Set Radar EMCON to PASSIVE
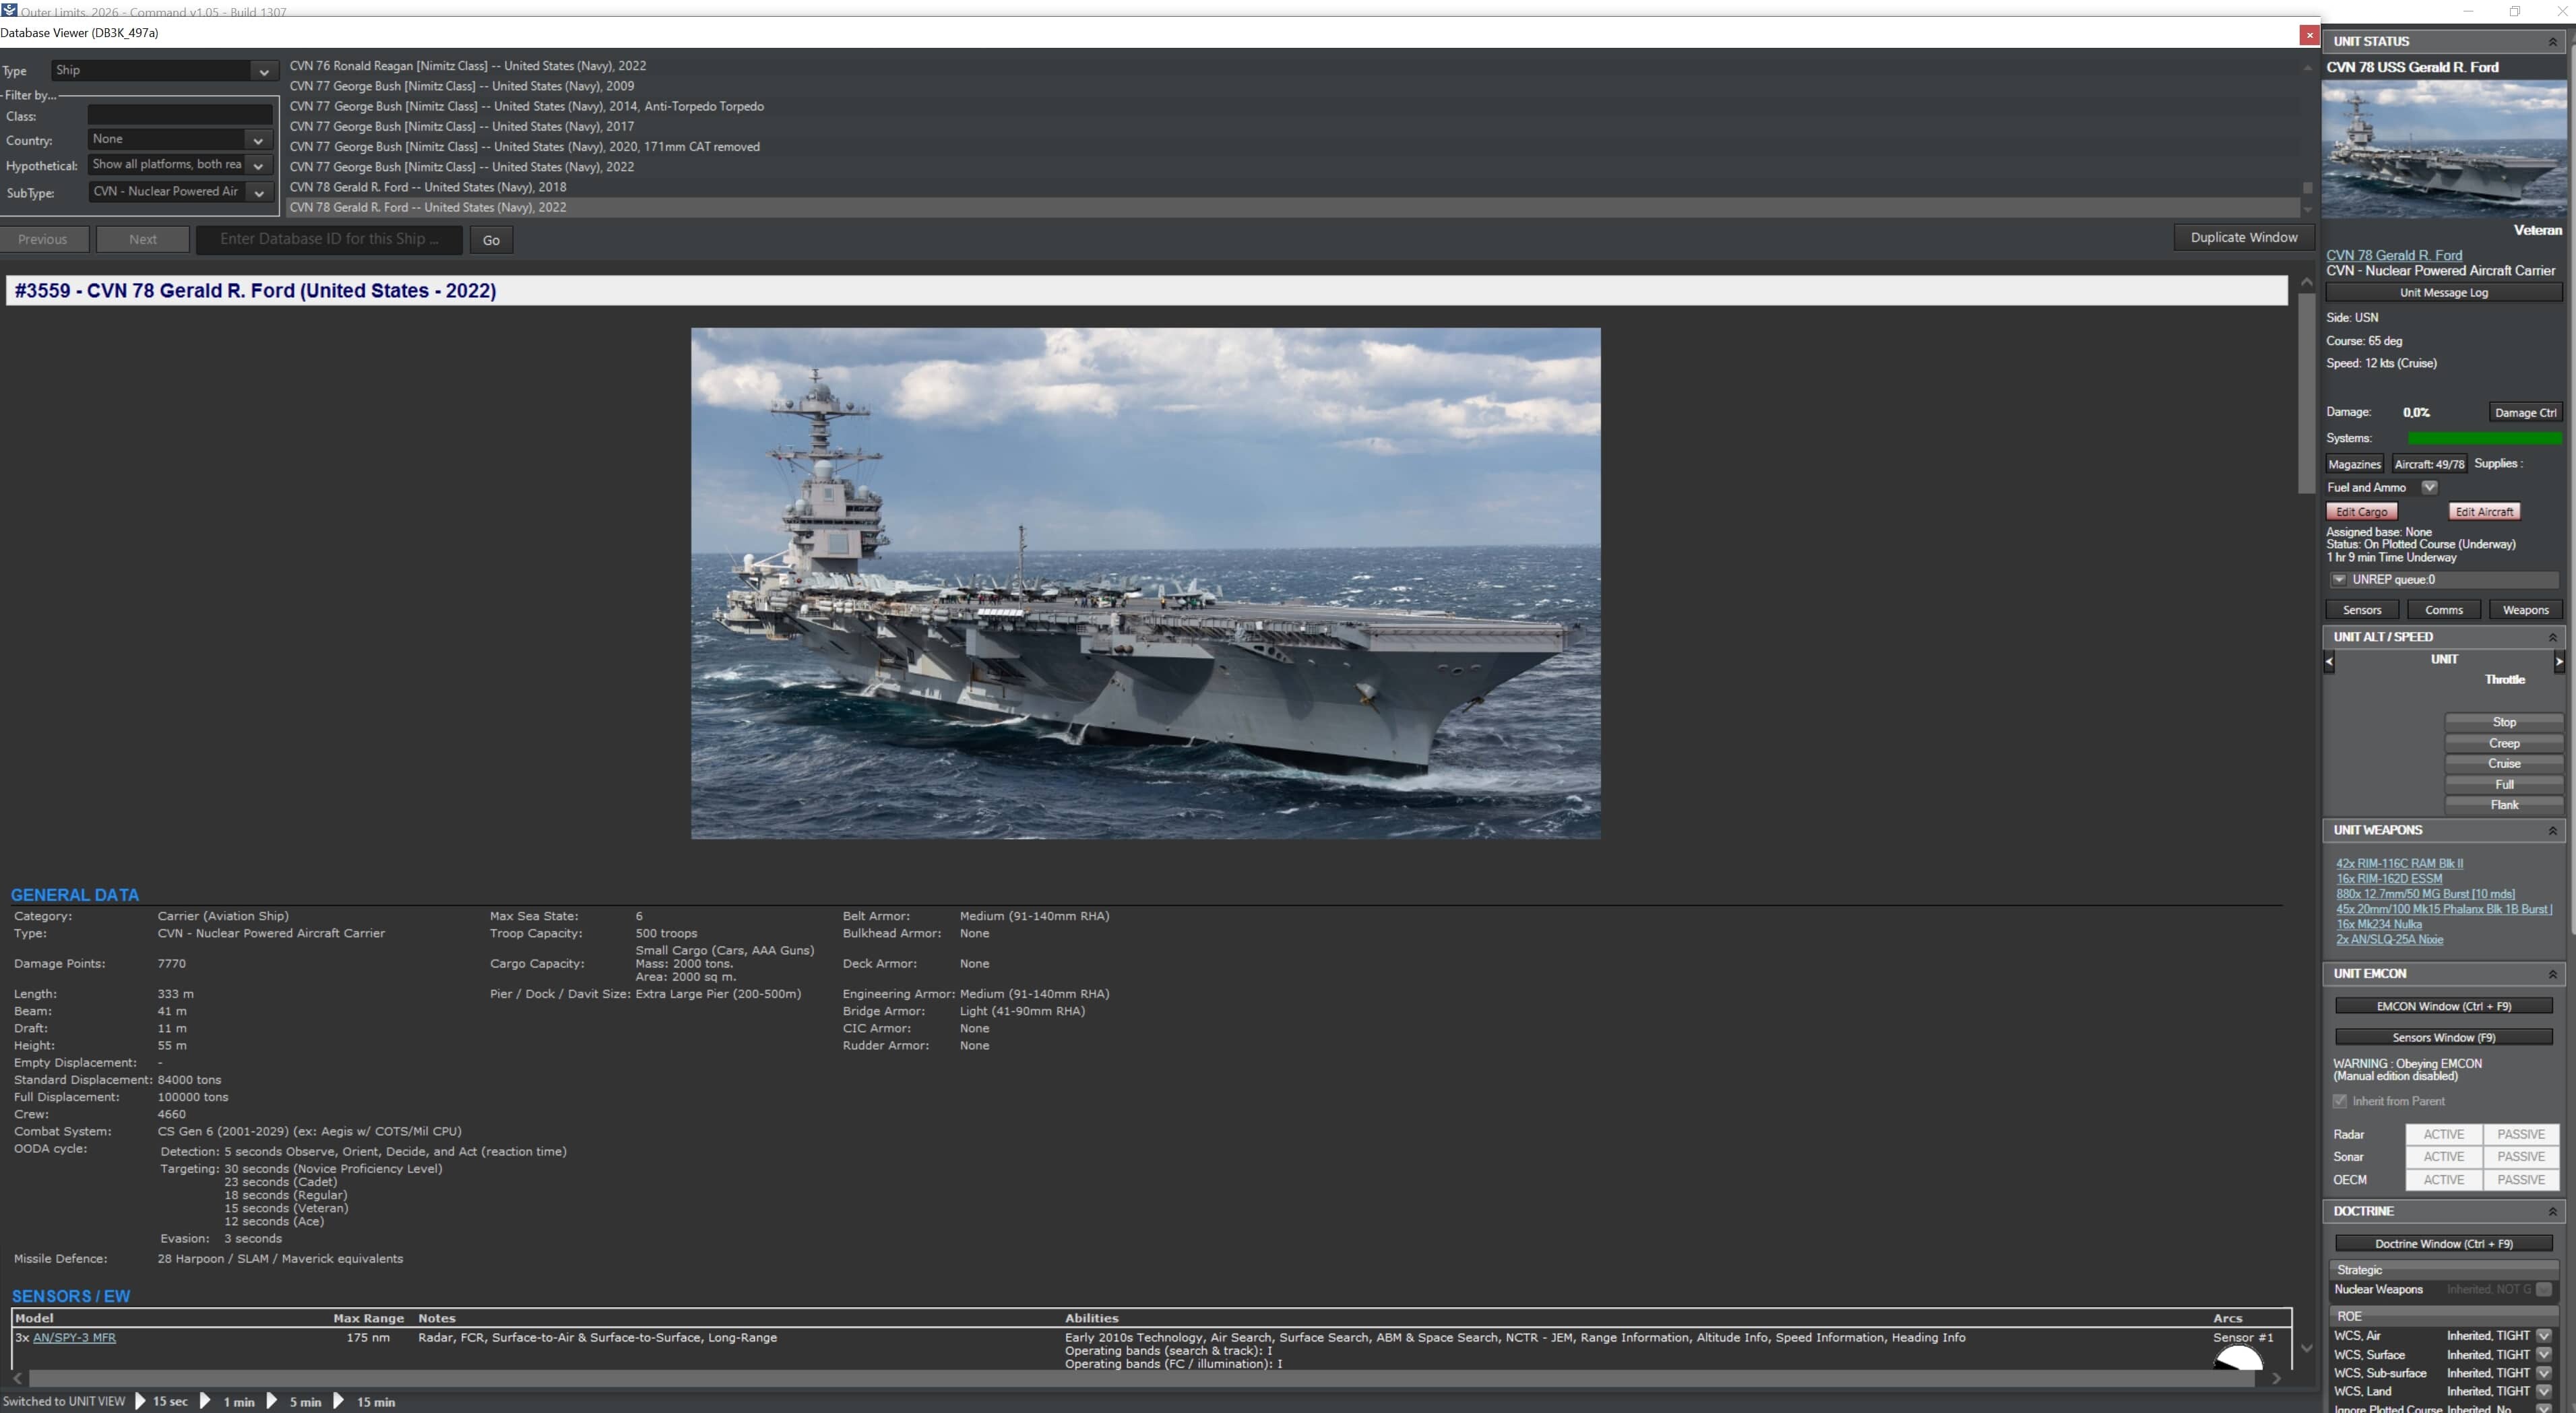Viewport: 2576px width, 1413px height. click(x=2520, y=1134)
